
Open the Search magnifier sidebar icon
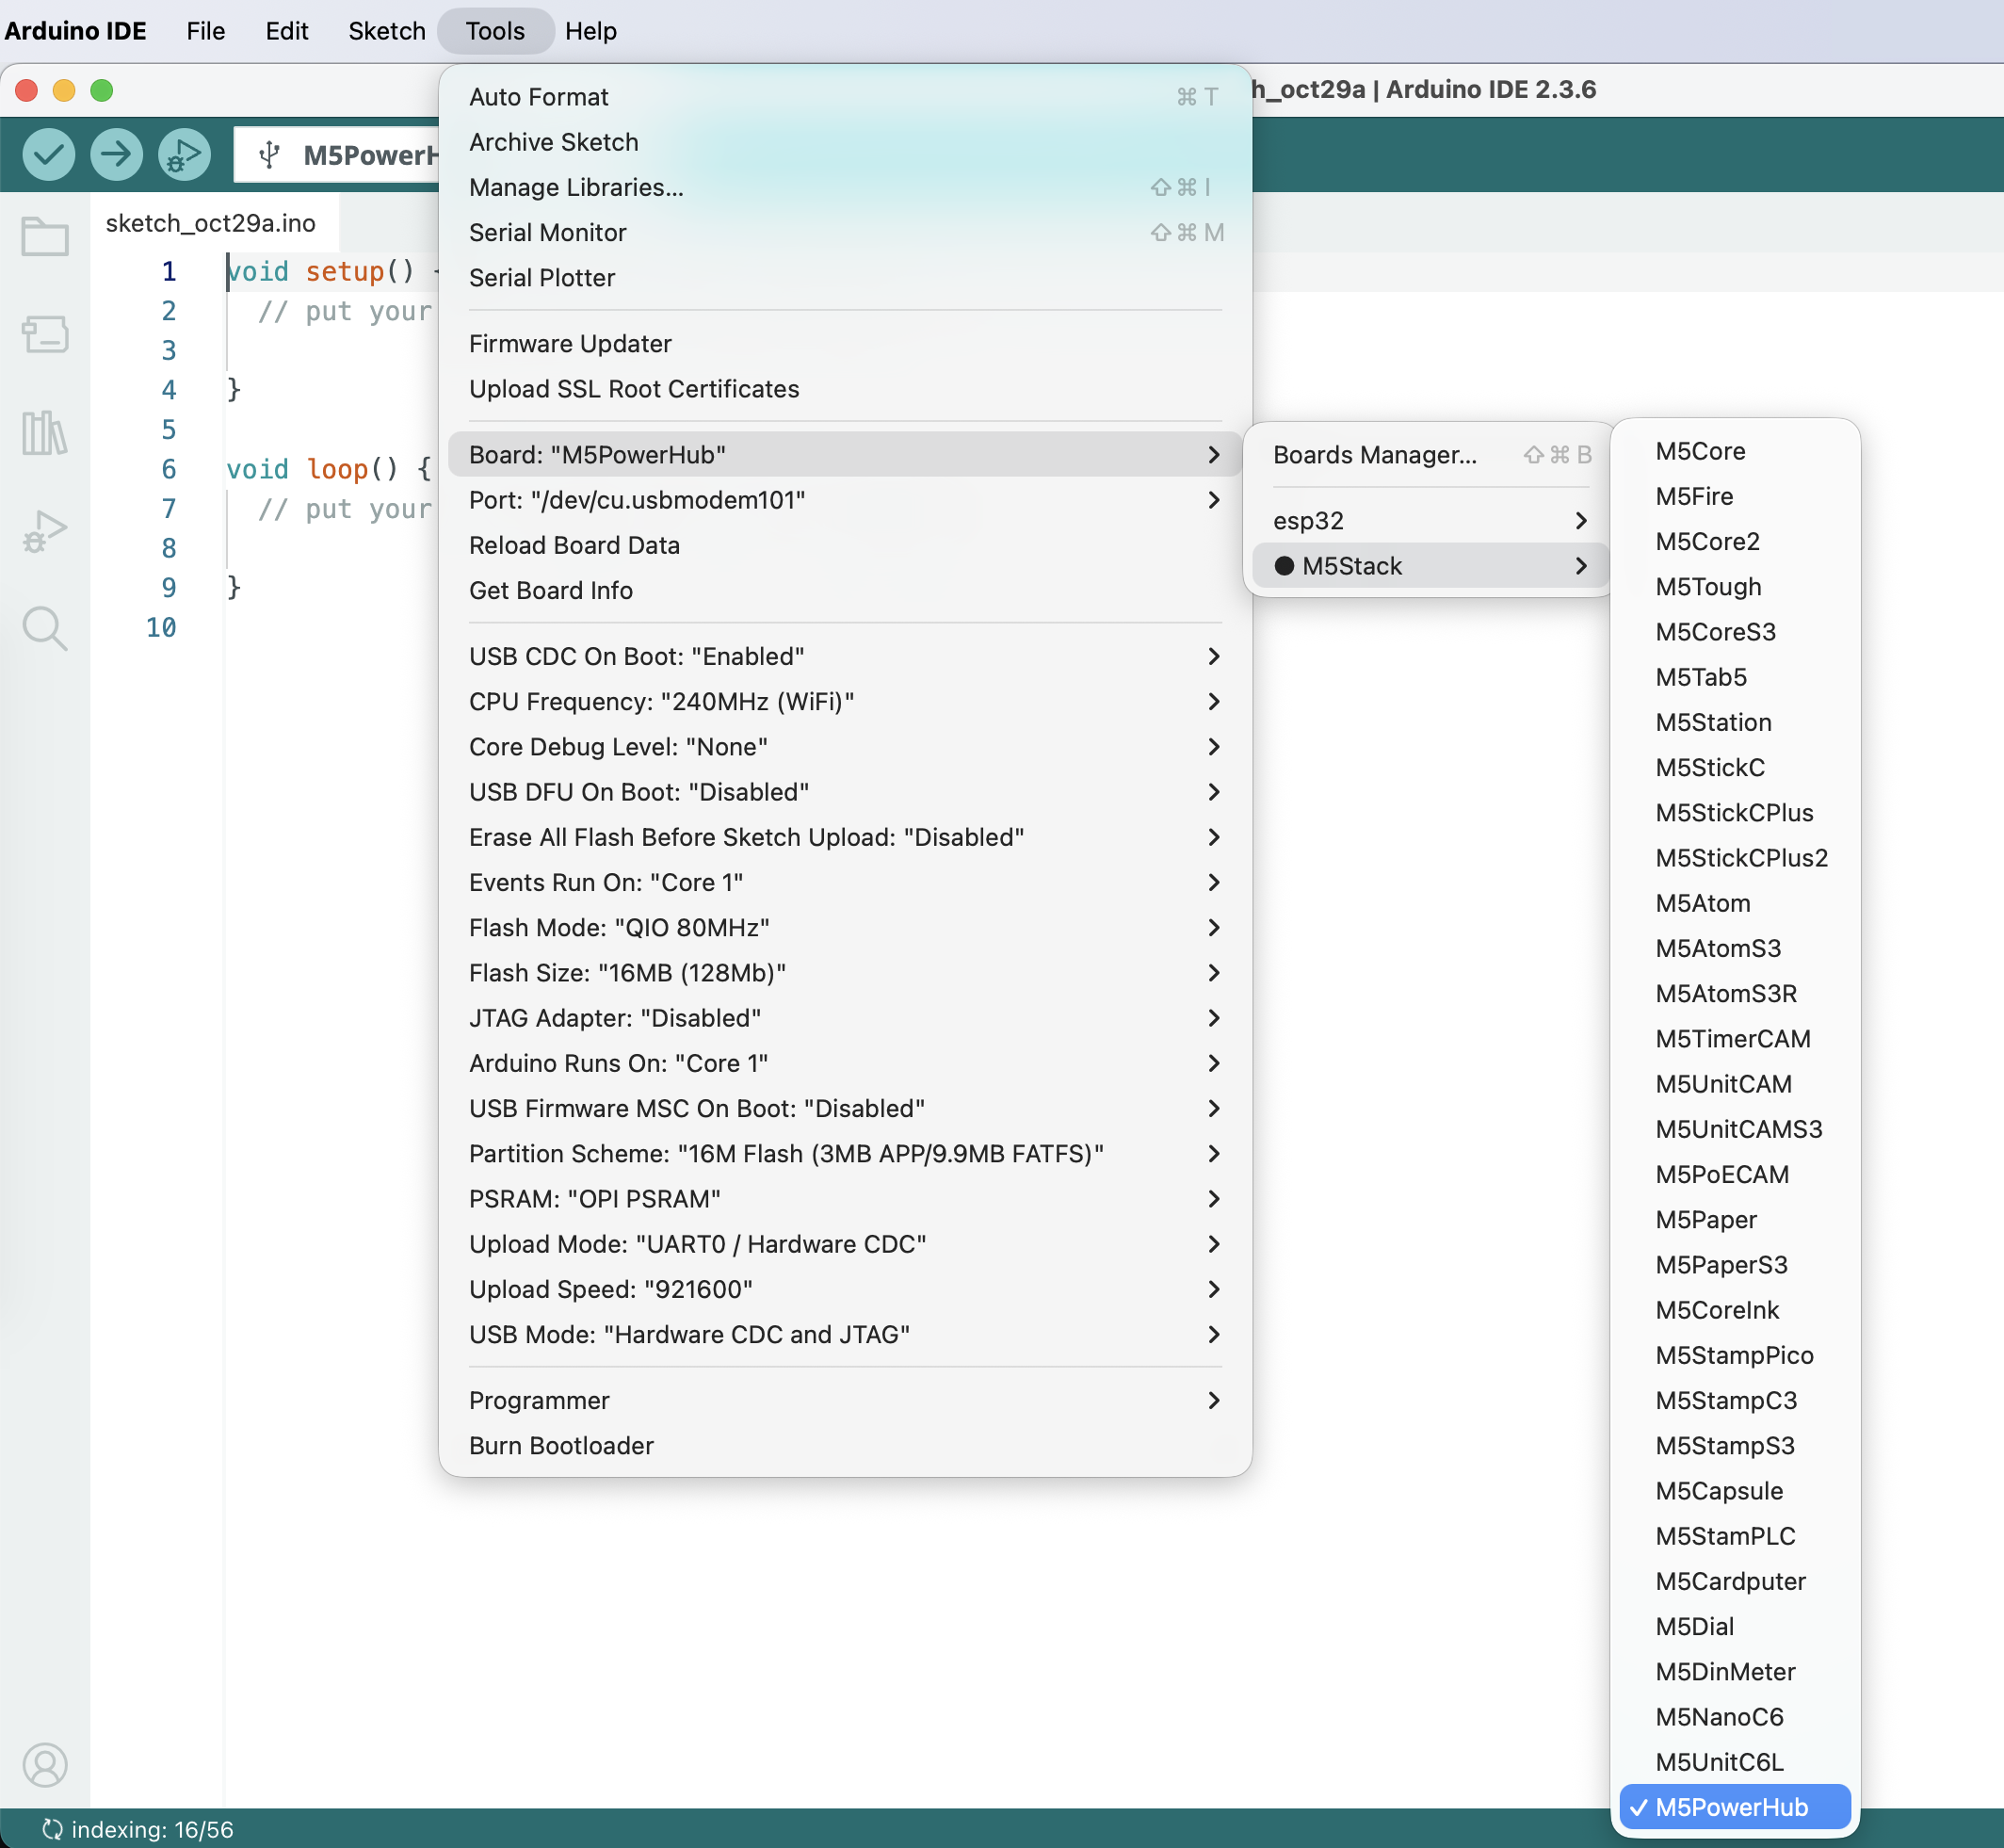click(x=45, y=629)
